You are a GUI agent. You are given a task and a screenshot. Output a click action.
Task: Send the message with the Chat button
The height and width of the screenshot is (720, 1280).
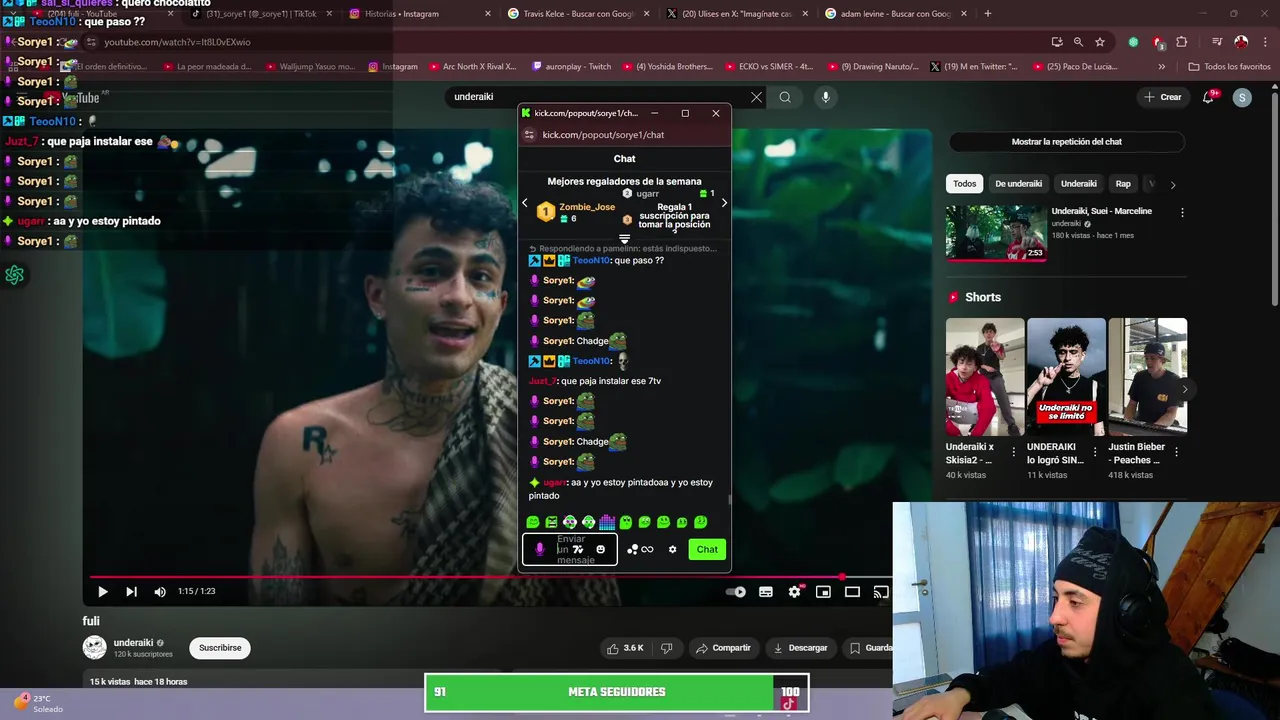[x=707, y=549]
